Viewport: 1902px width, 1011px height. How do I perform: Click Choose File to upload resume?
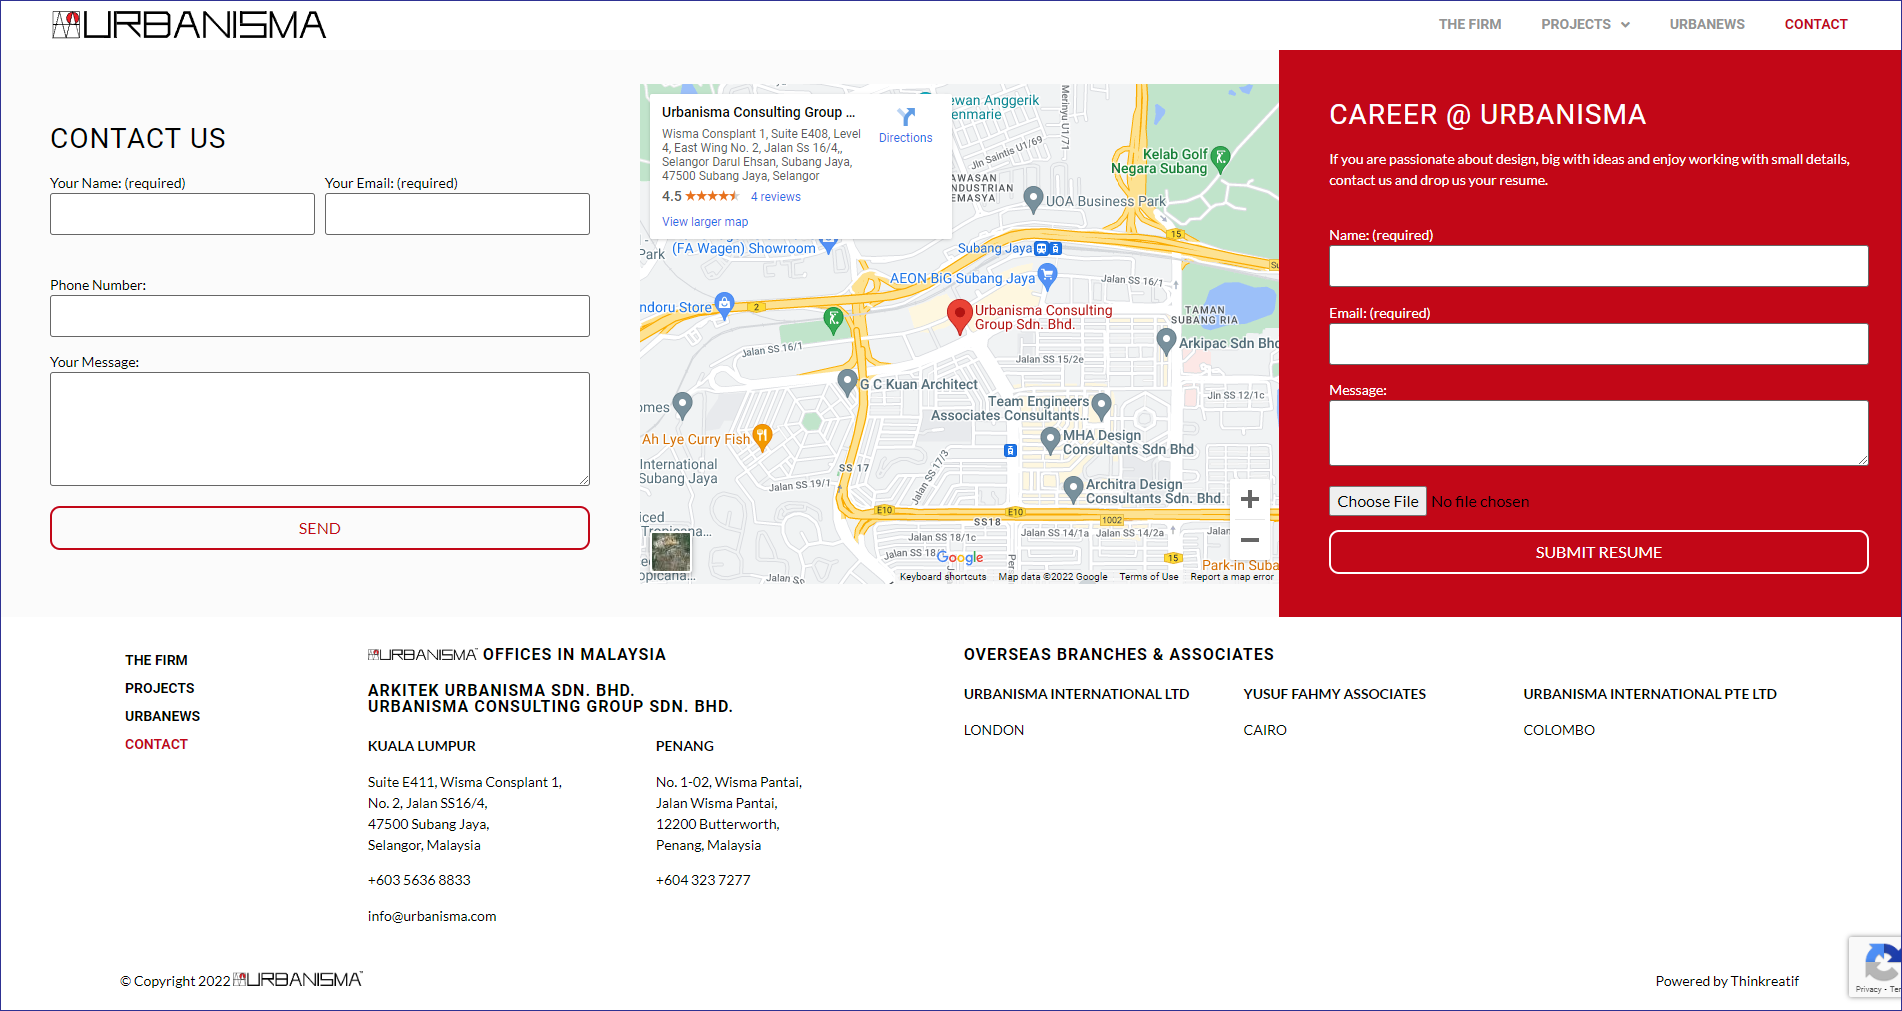1377,501
